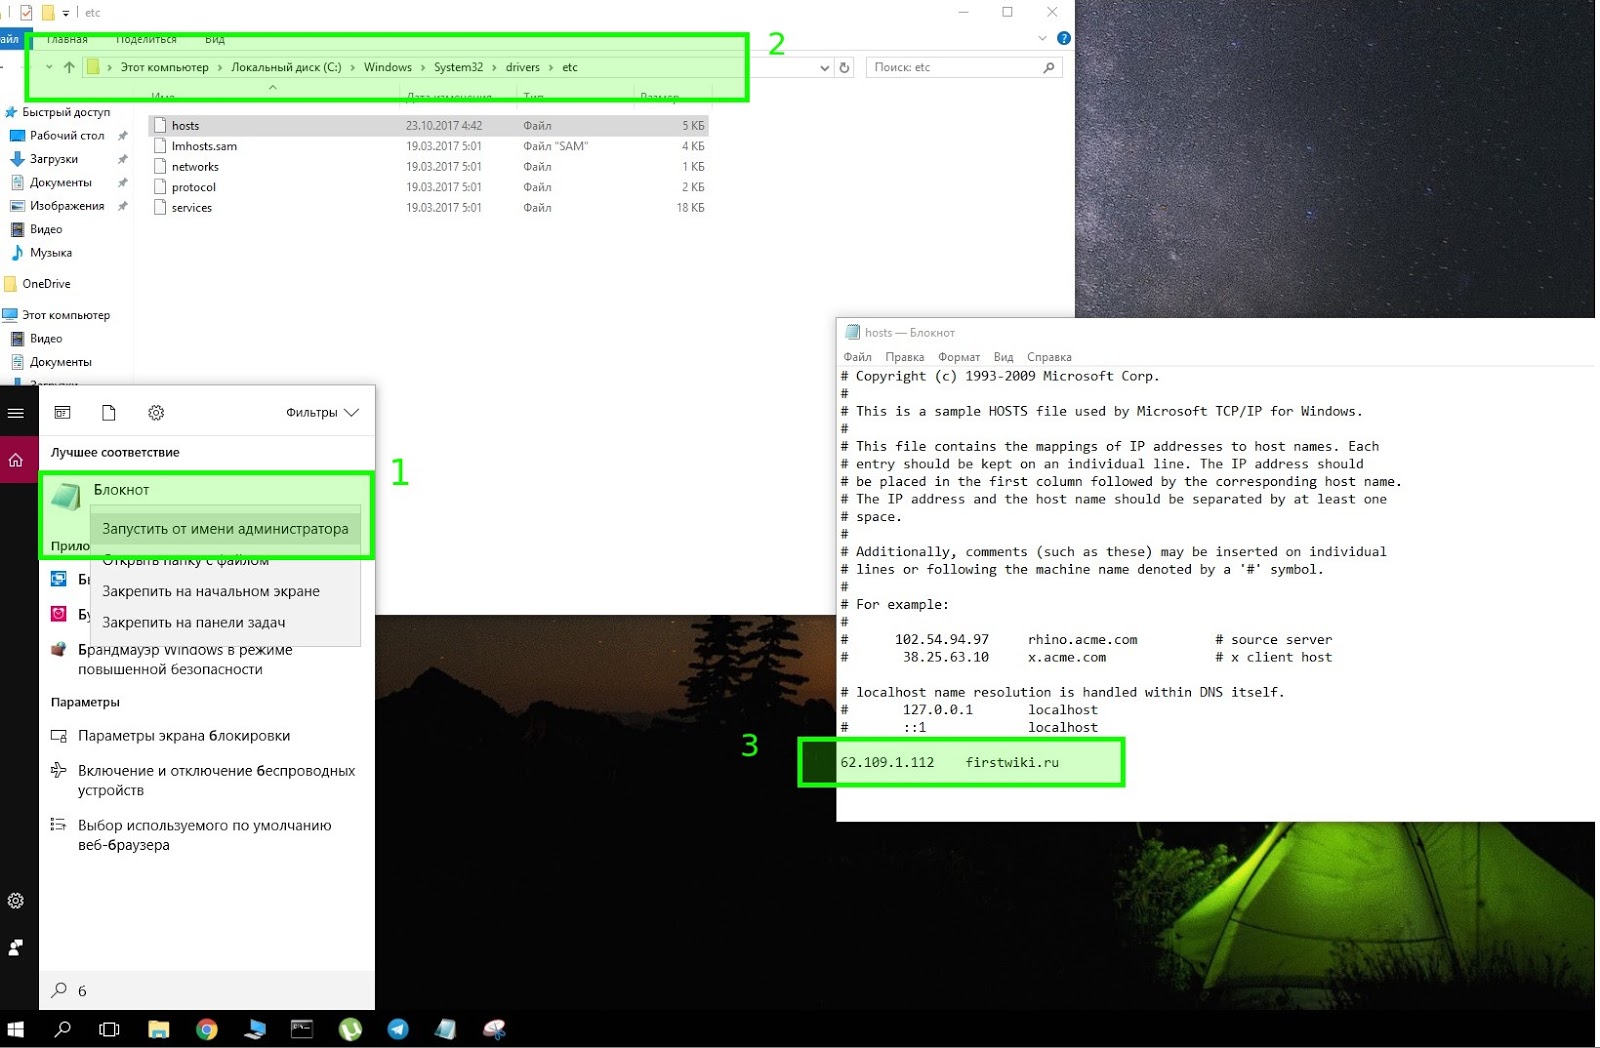Filter search results by settings gear icon
Viewport: 1600px width, 1048px height.
tap(156, 412)
